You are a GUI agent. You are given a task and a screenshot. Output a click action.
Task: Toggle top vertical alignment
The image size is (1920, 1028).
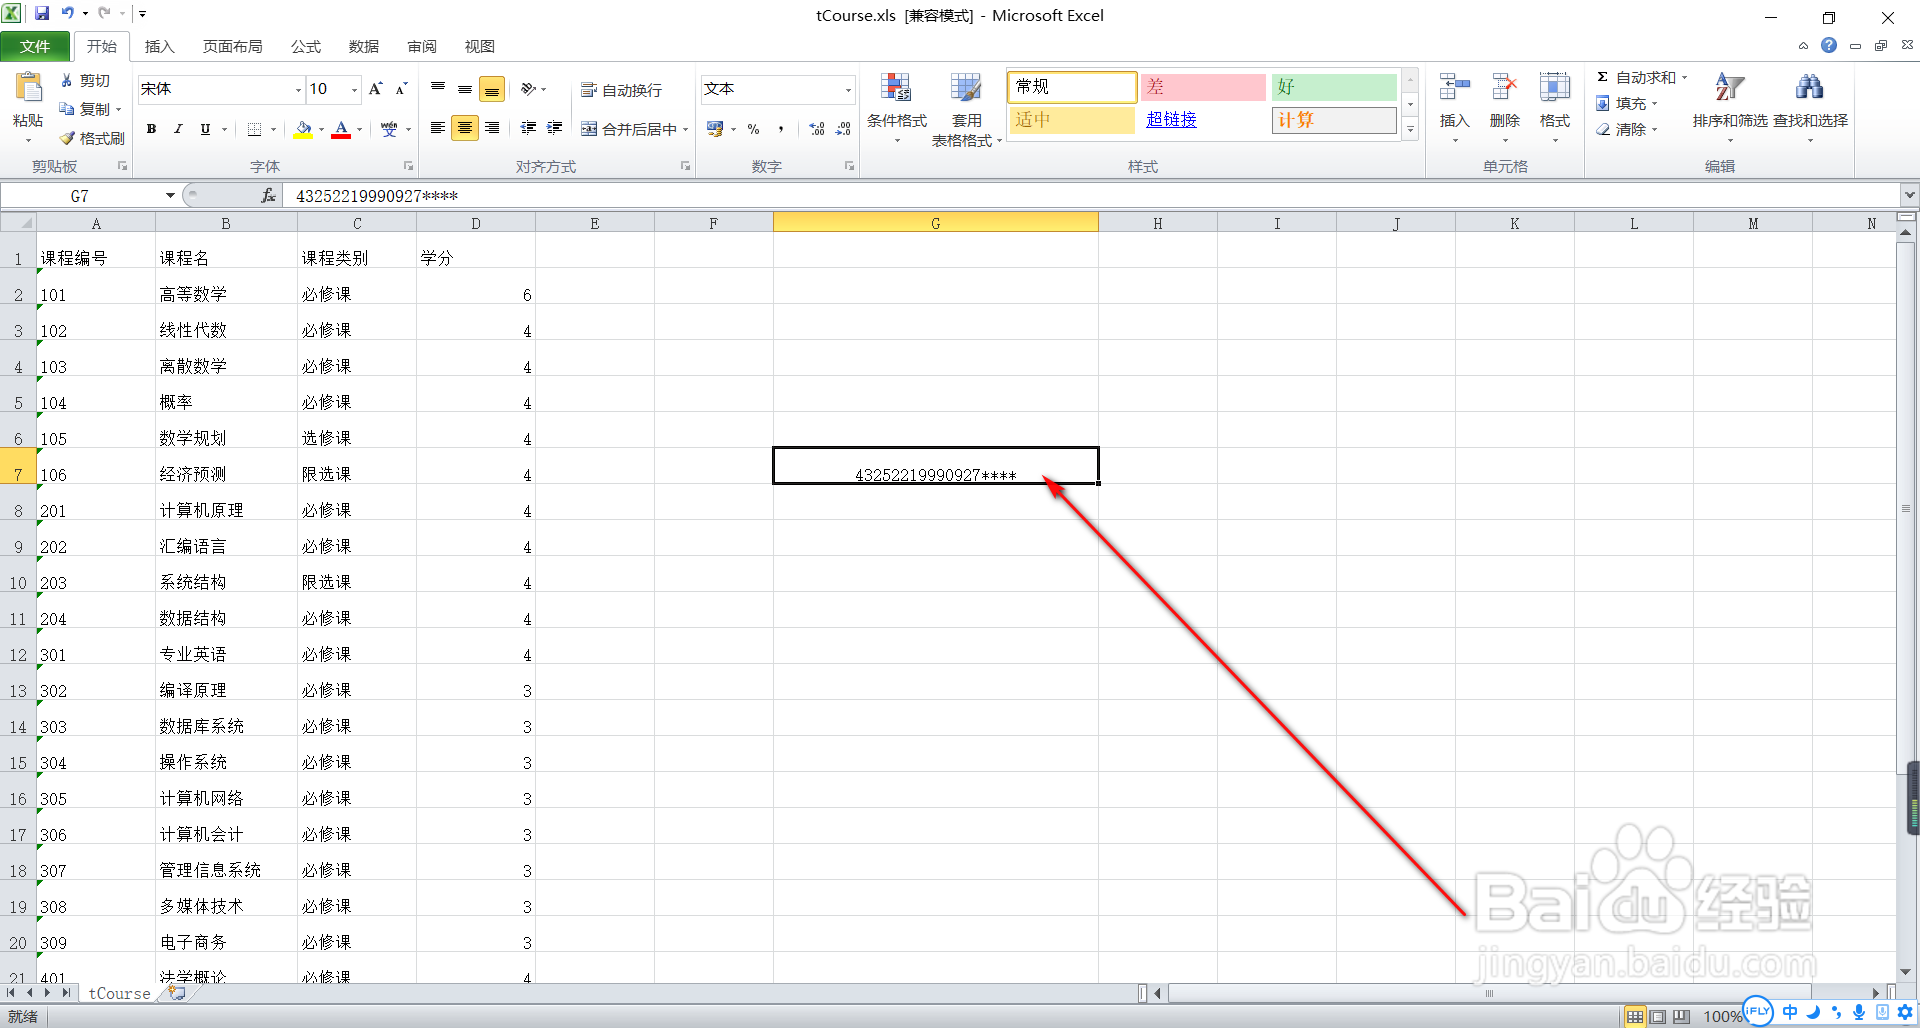[x=438, y=89]
